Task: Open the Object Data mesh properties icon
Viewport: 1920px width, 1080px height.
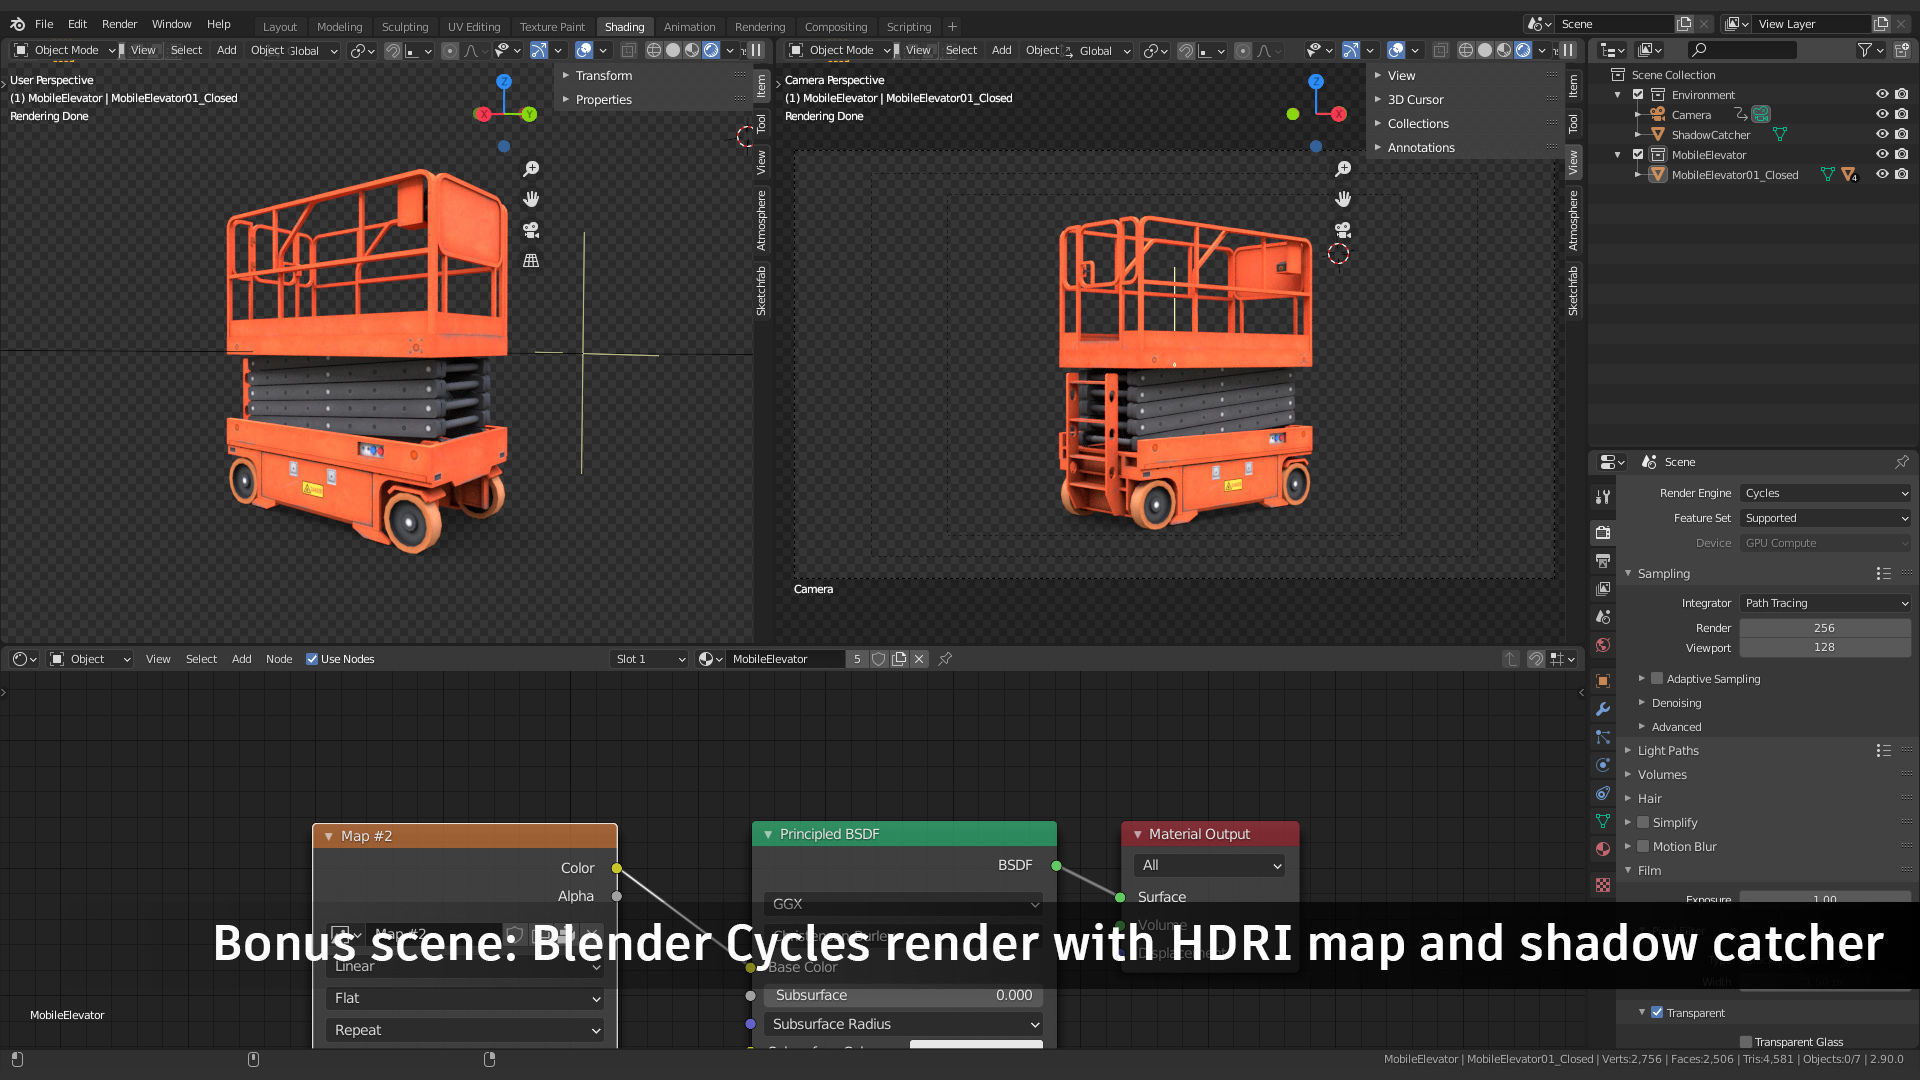Action: pos(1603,821)
